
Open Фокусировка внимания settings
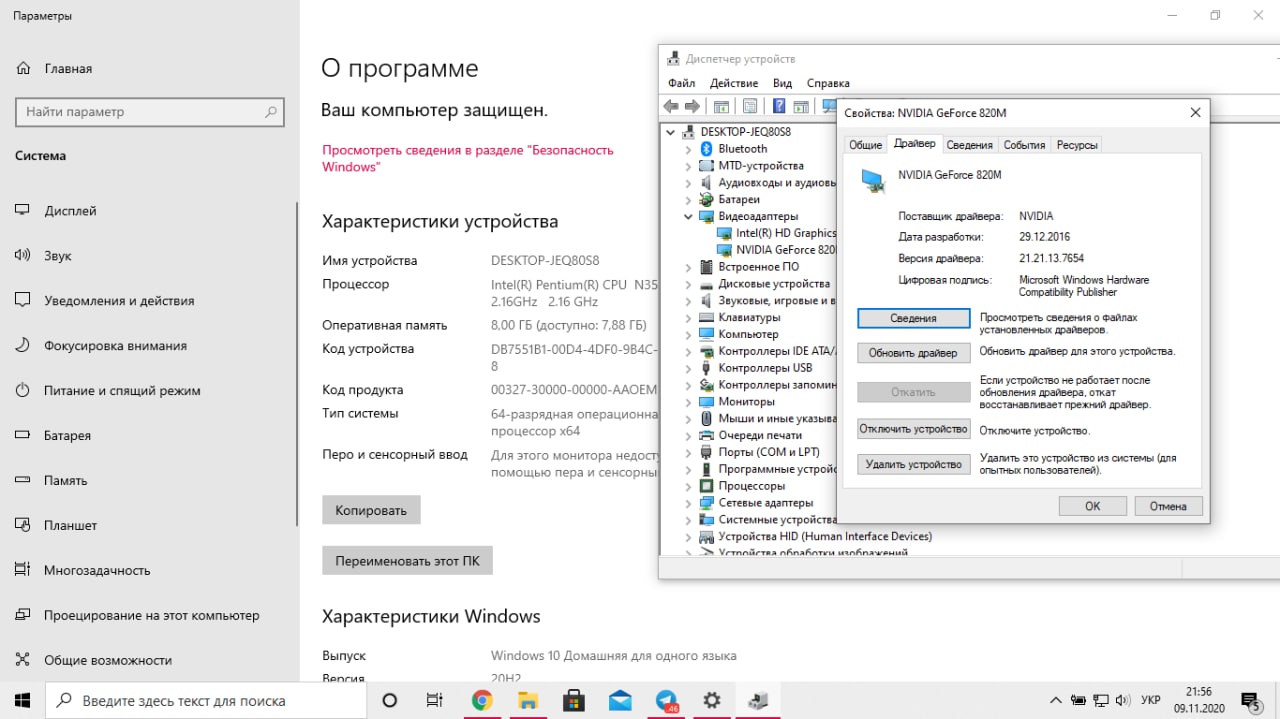coord(115,346)
